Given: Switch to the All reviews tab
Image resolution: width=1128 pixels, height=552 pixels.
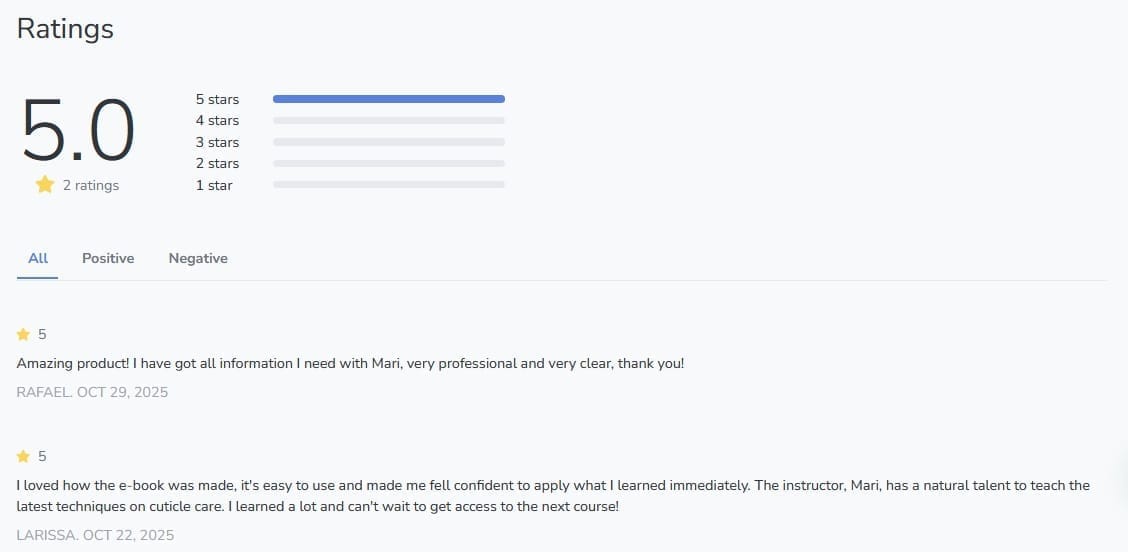Looking at the screenshot, I should tap(38, 258).
